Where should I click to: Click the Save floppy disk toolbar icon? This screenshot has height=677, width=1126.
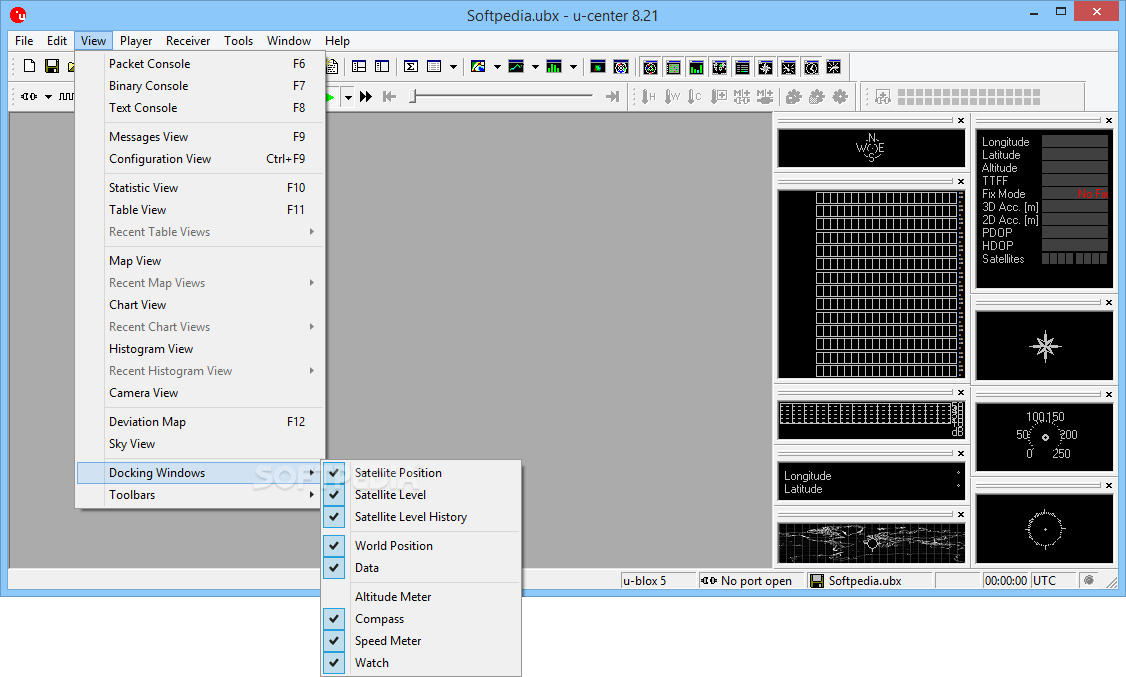click(52, 67)
